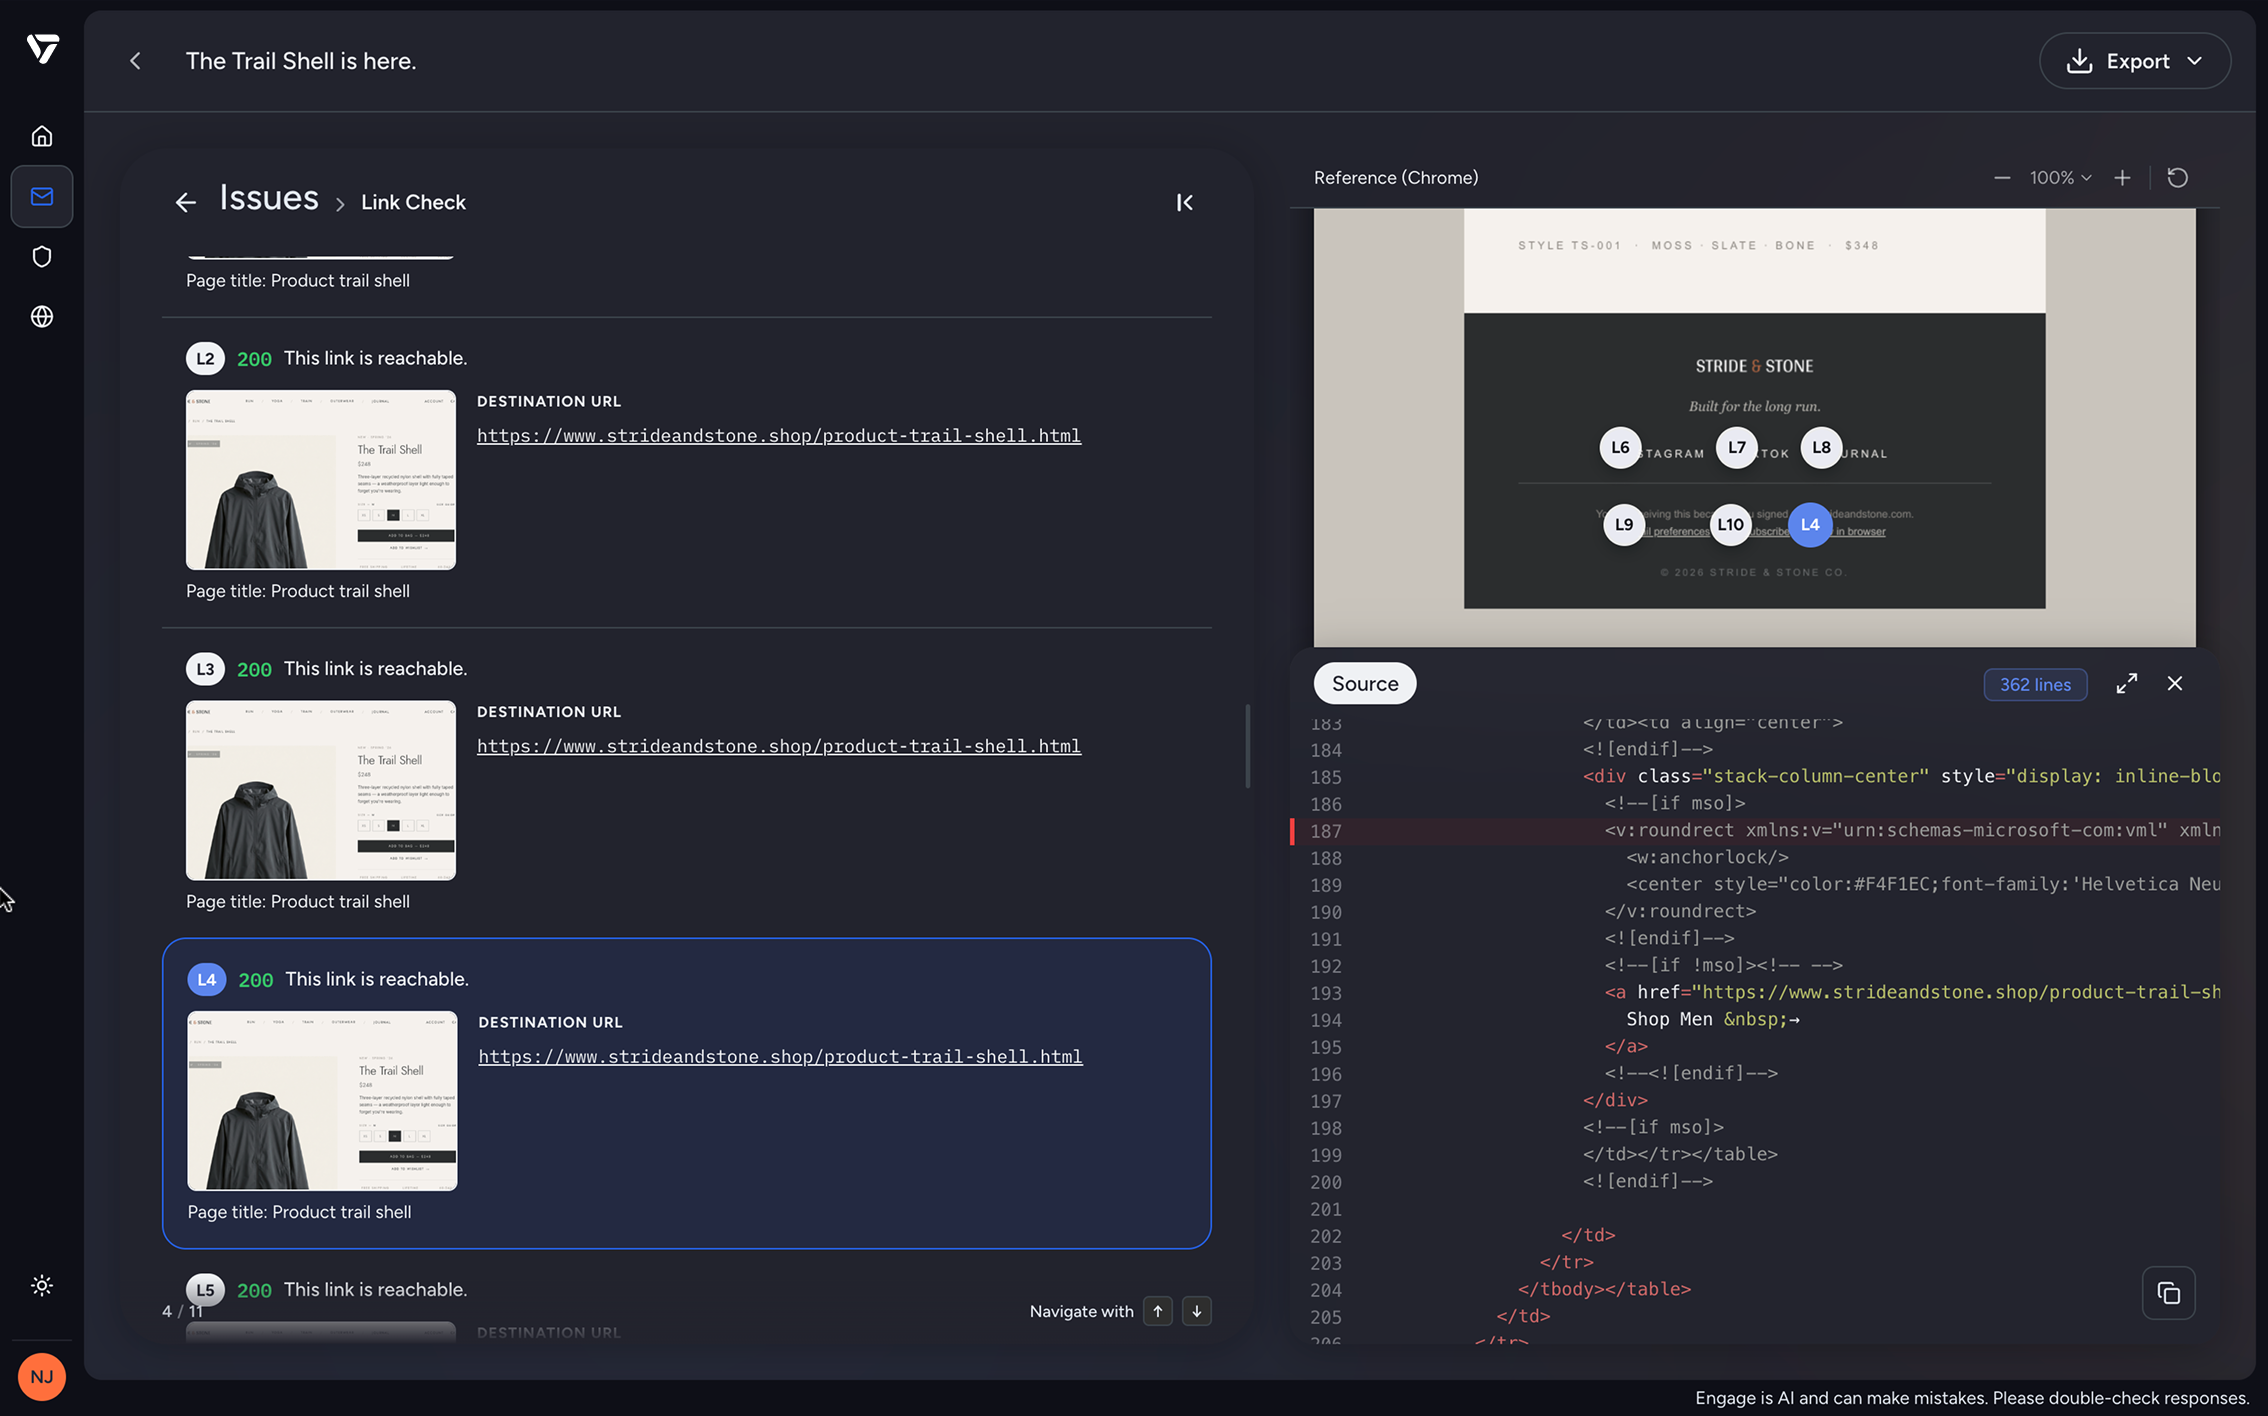Return to Issues using the back arrow
The width and height of the screenshot is (2268, 1416).
(x=185, y=202)
